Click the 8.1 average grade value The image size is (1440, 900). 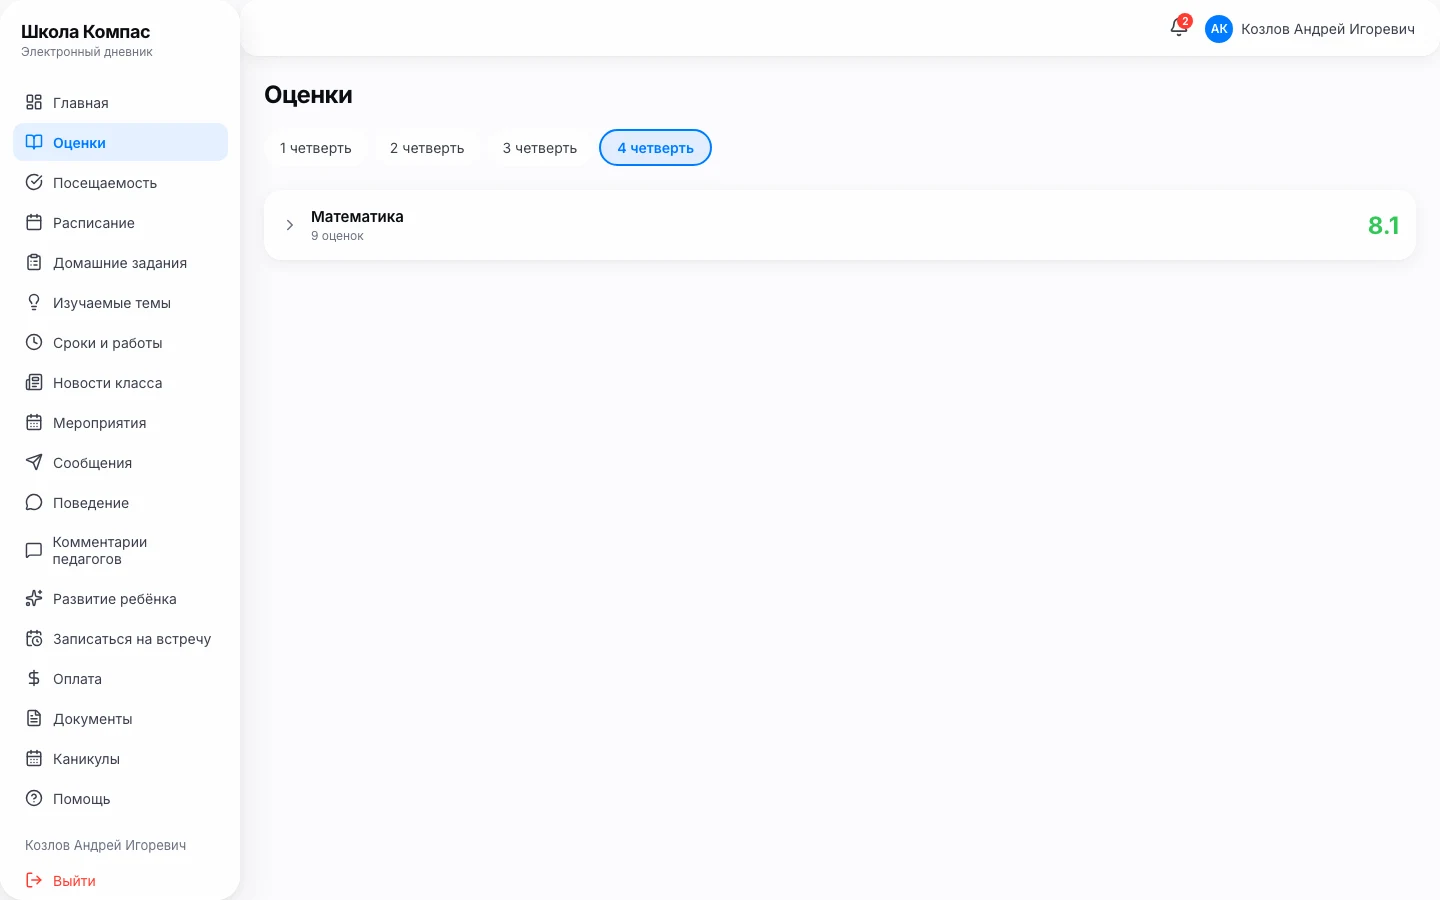pyautogui.click(x=1384, y=226)
